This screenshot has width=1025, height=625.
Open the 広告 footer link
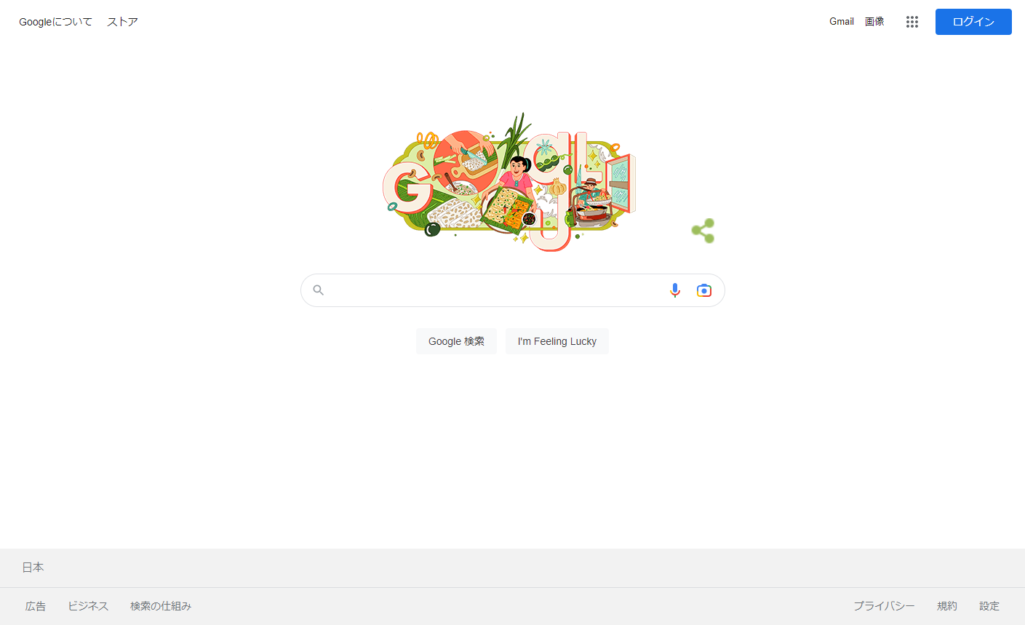coord(35,606)
